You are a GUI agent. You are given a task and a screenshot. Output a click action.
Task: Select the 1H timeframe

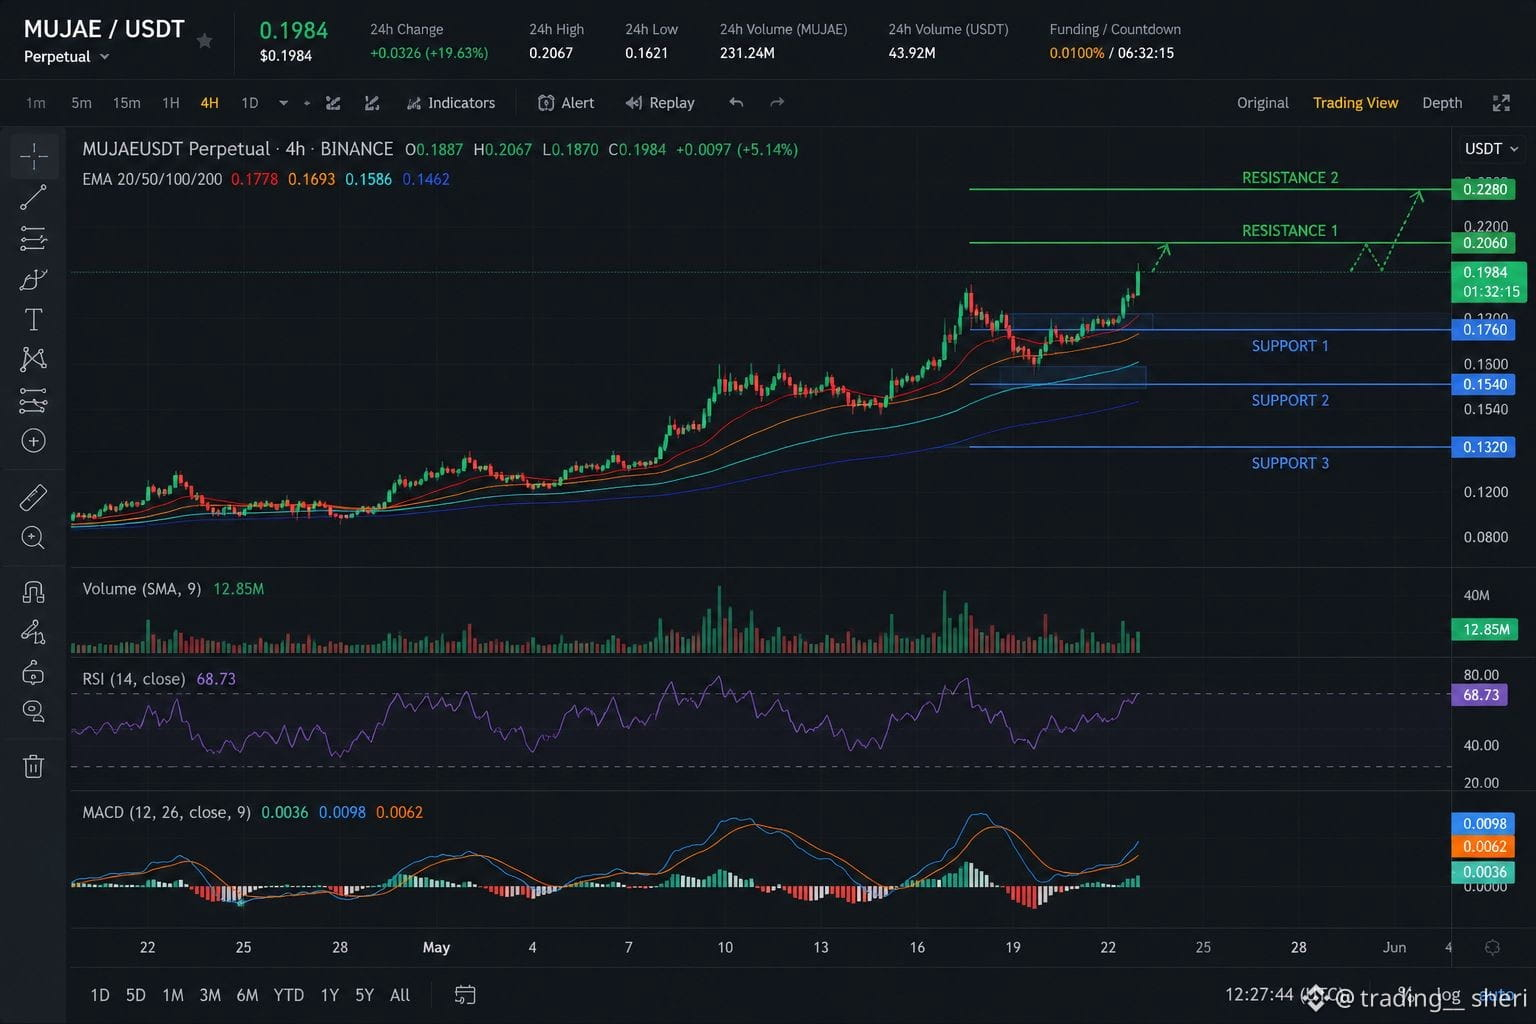(171, 103)
